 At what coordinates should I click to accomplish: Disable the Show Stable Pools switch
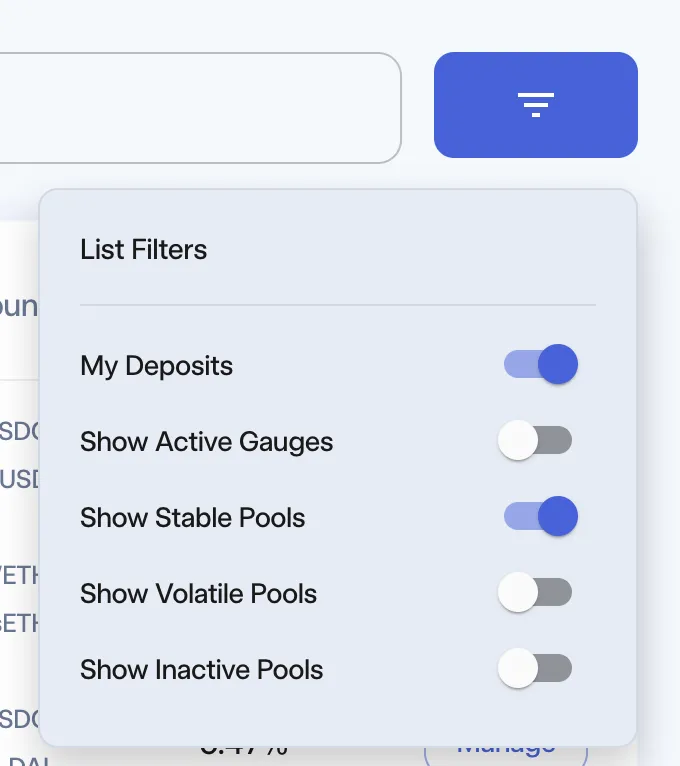pos(541,516)
